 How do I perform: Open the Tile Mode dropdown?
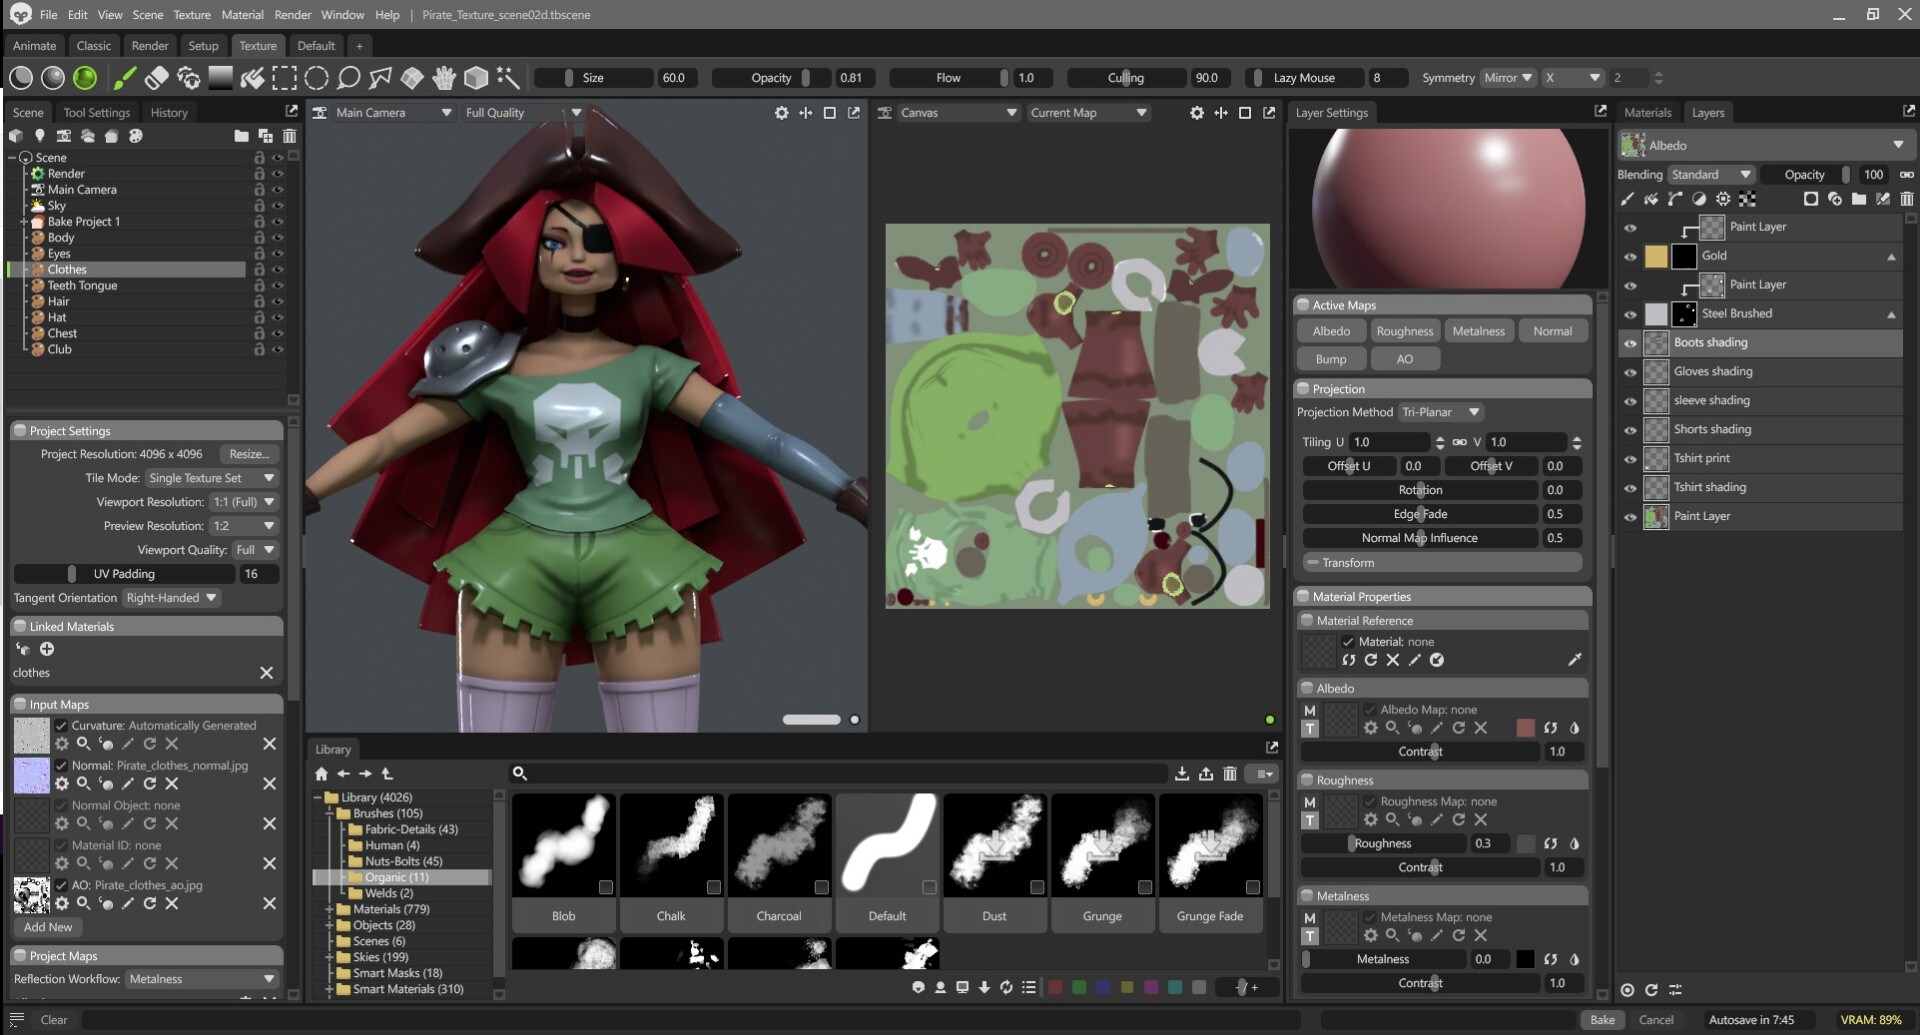[x=211, y=478]
